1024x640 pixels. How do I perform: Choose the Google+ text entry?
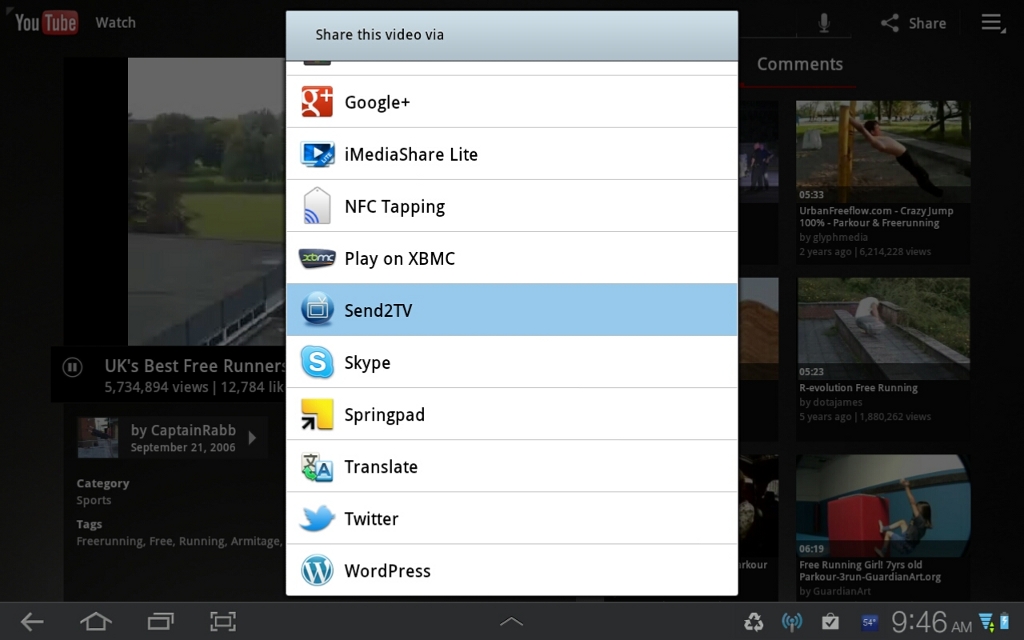tap(377, 103)
